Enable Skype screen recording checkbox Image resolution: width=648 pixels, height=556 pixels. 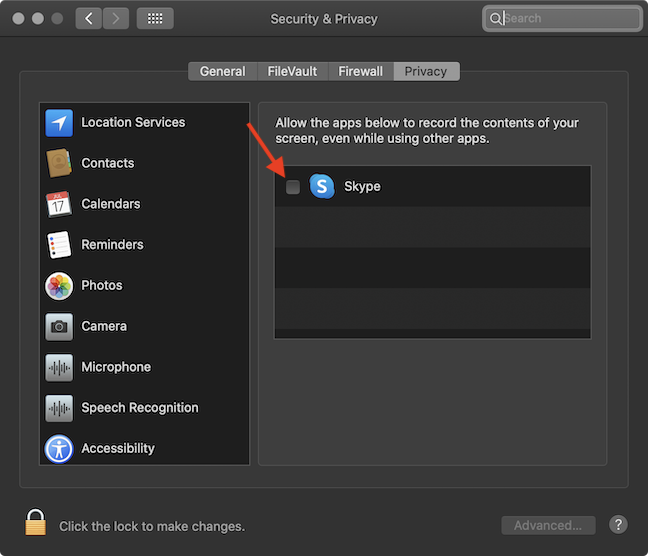click(293, 186)
